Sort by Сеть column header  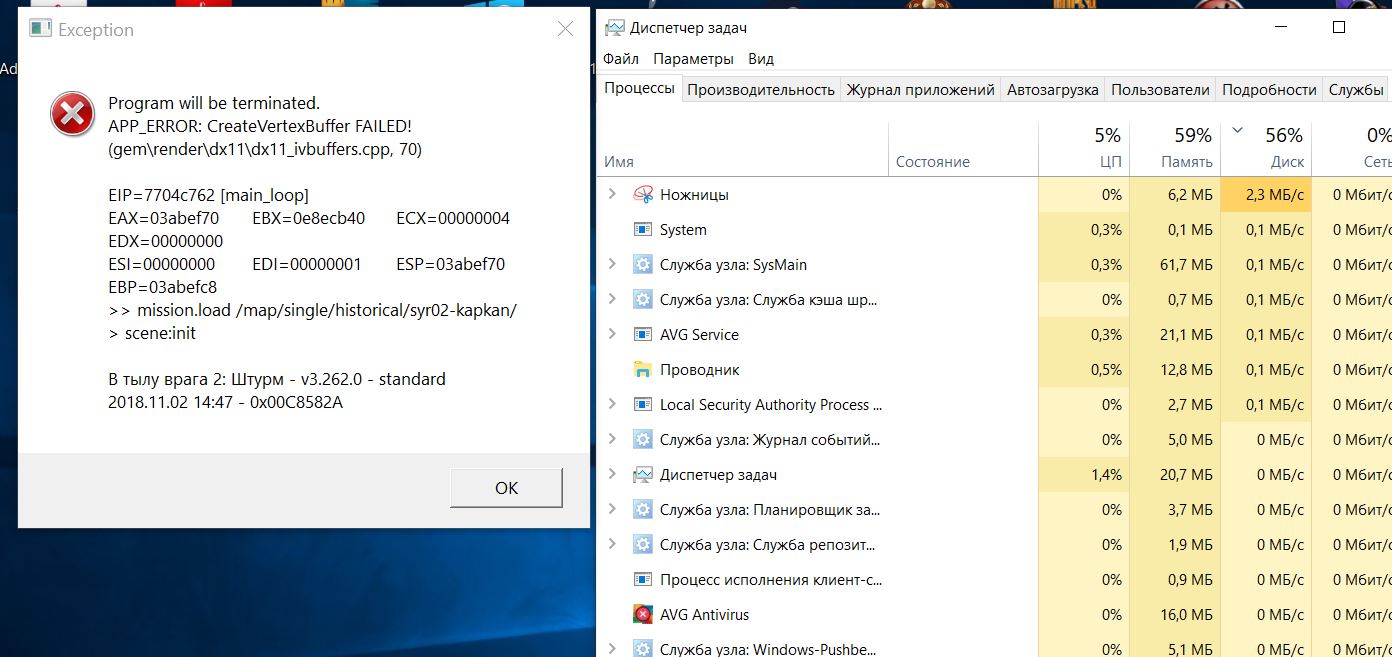[x=1352, y=149]
